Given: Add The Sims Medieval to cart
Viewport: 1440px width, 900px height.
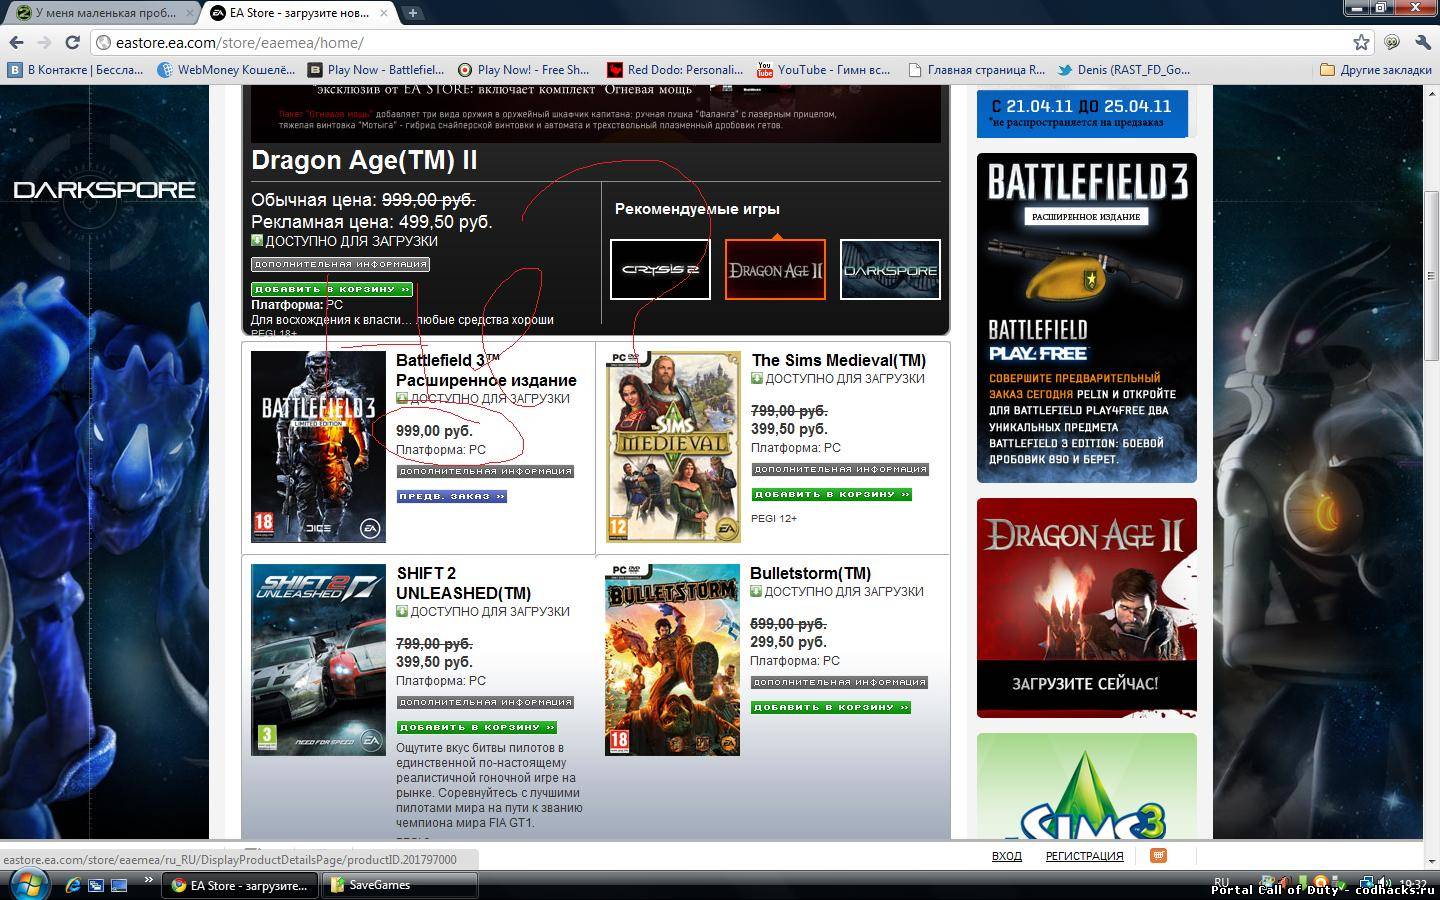Looking at the screenshot, I should click(x=832, y=494).
